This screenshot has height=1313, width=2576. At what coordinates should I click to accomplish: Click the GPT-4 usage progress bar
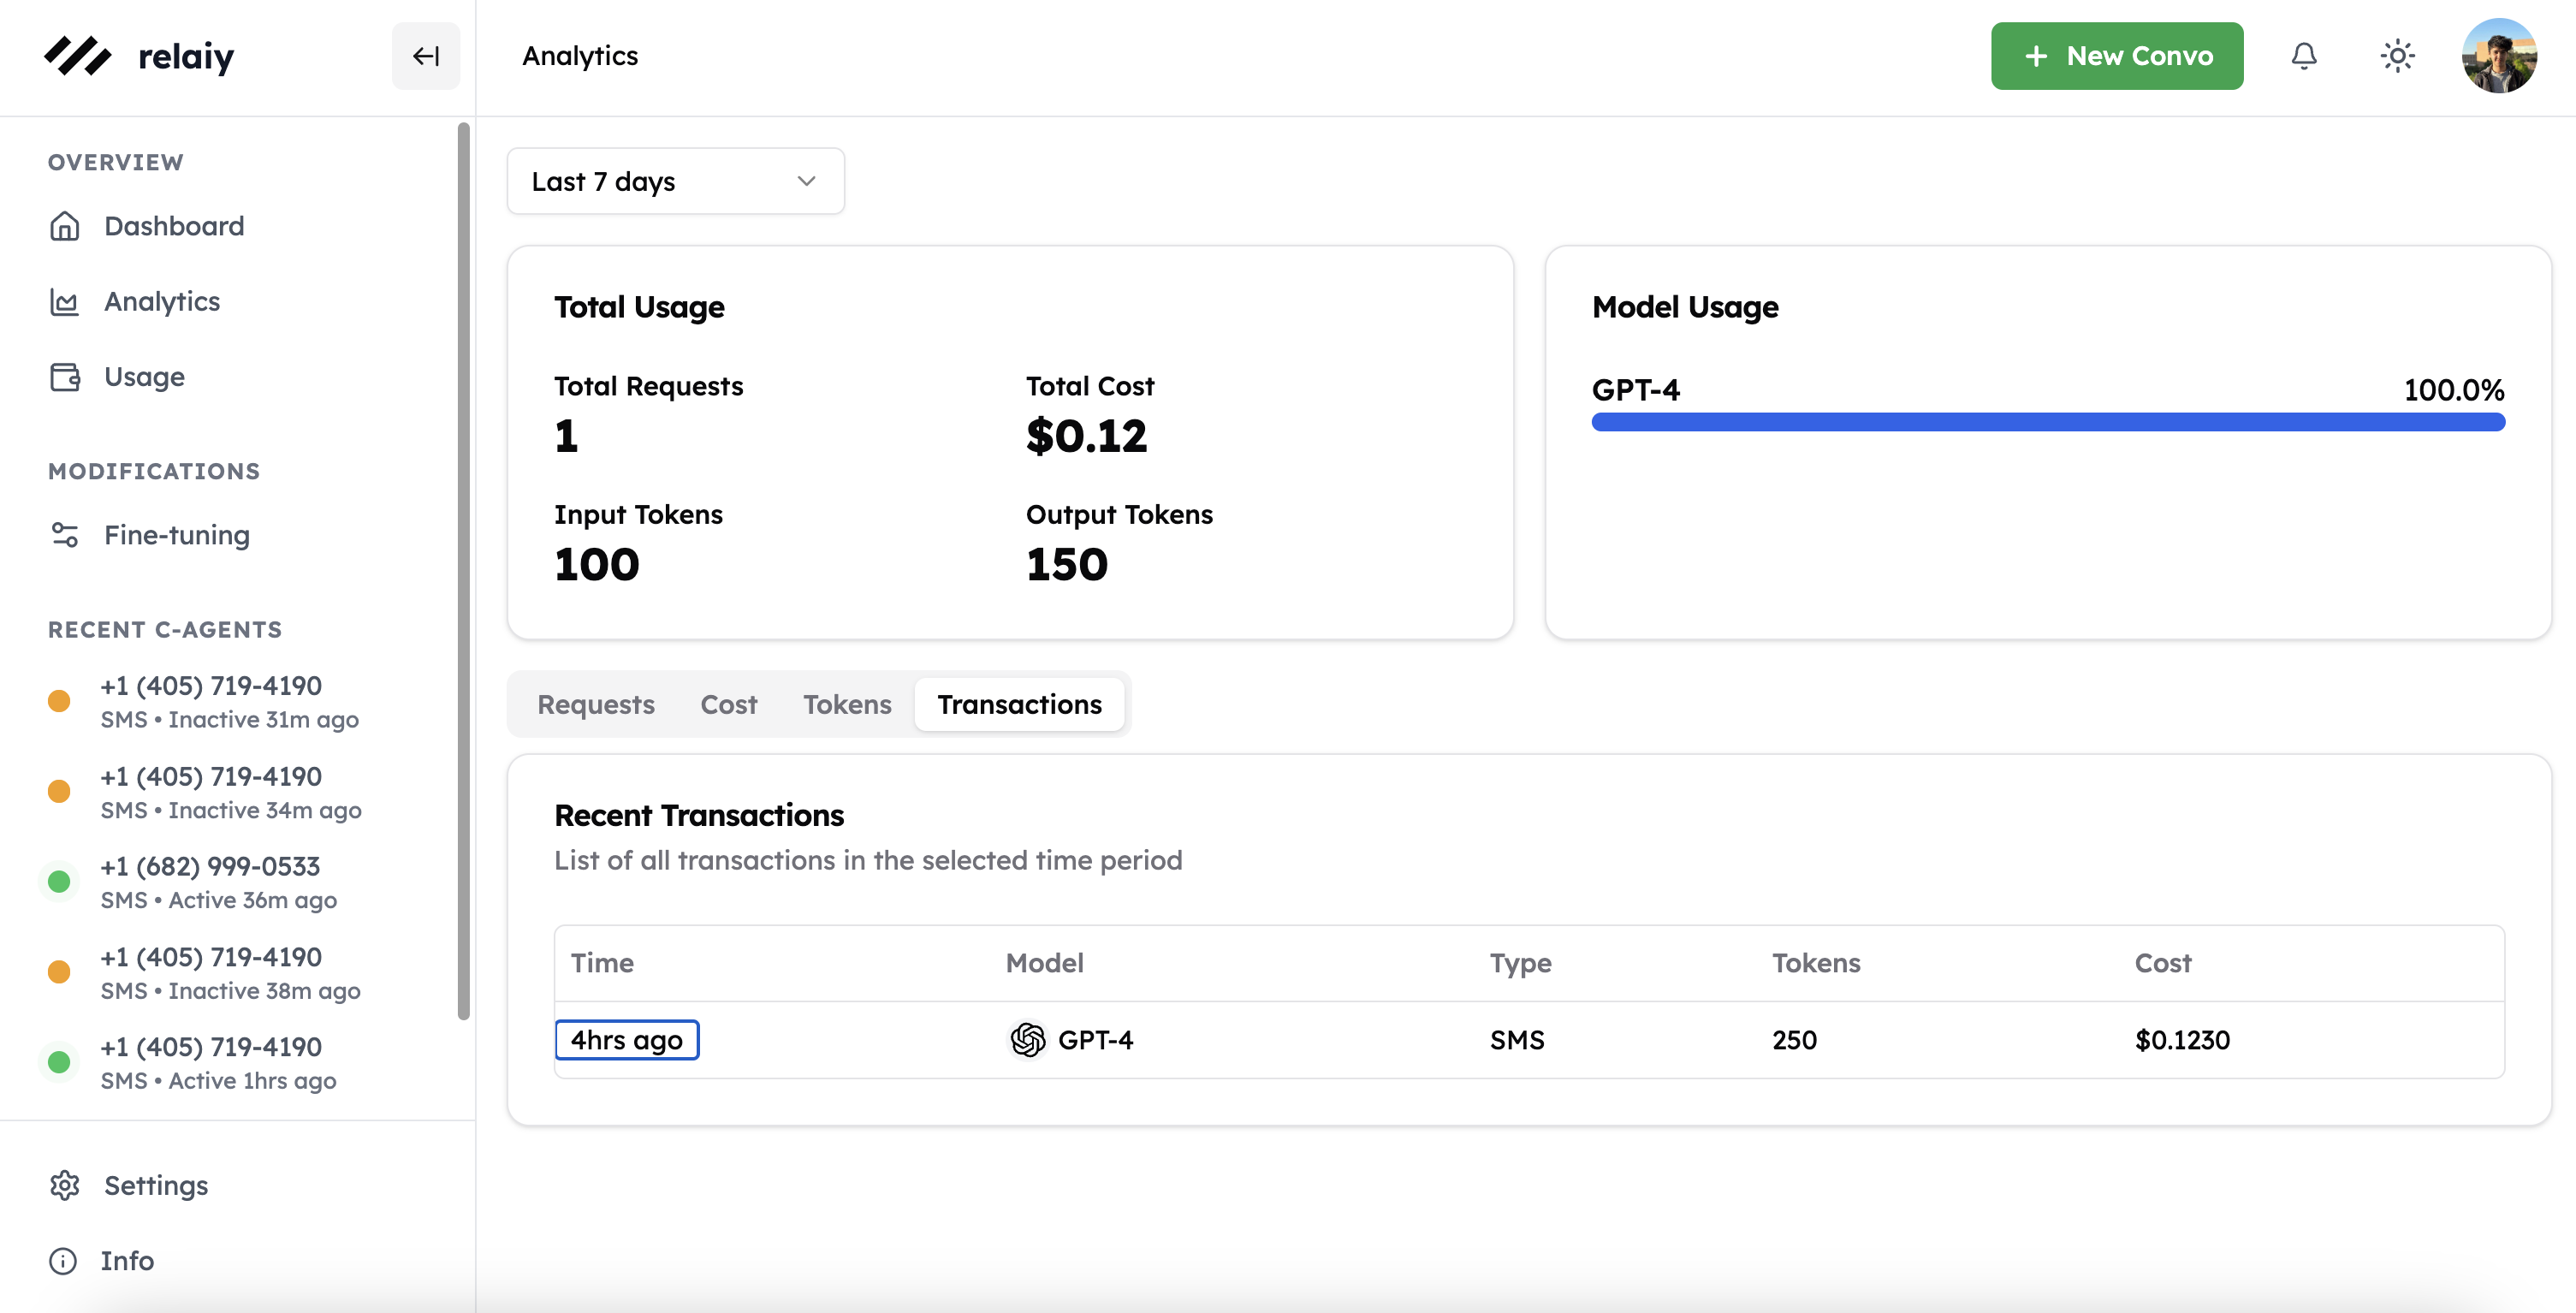tap(2048, 422)
